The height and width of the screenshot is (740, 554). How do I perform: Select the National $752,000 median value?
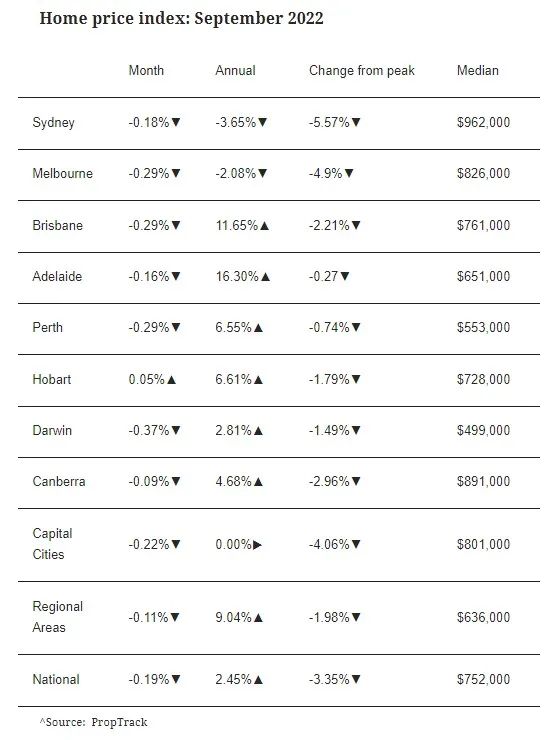[483, 679]
